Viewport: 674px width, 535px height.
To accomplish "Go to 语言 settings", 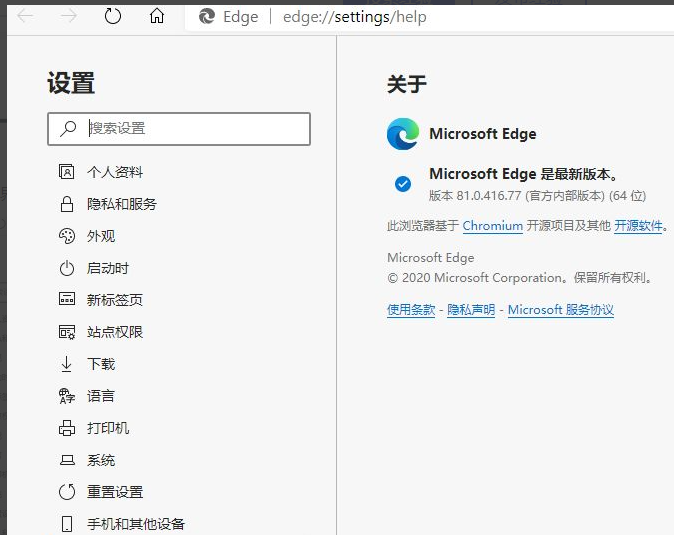I will point(101,396).
